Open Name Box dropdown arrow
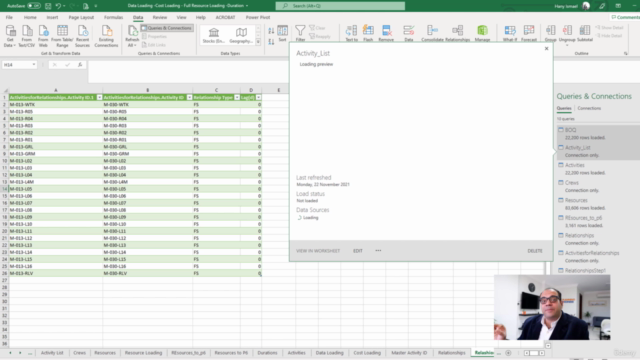Screen dimensions: 640x360 point(33,65)
